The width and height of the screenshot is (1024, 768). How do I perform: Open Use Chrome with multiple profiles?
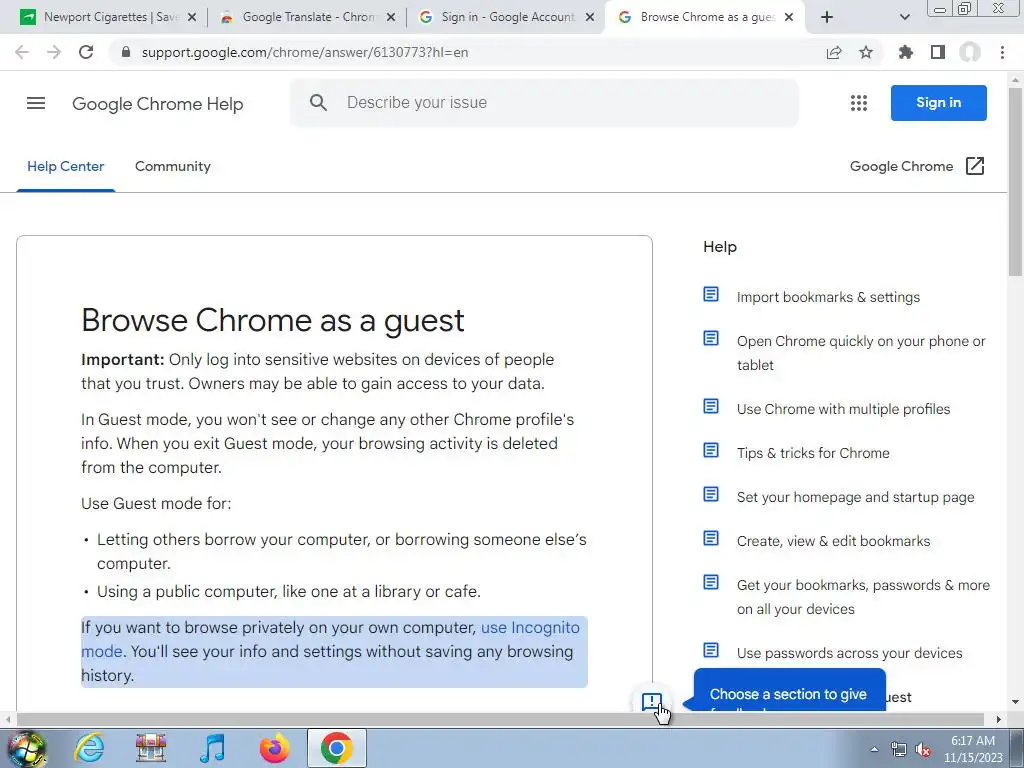pos(843,409)
